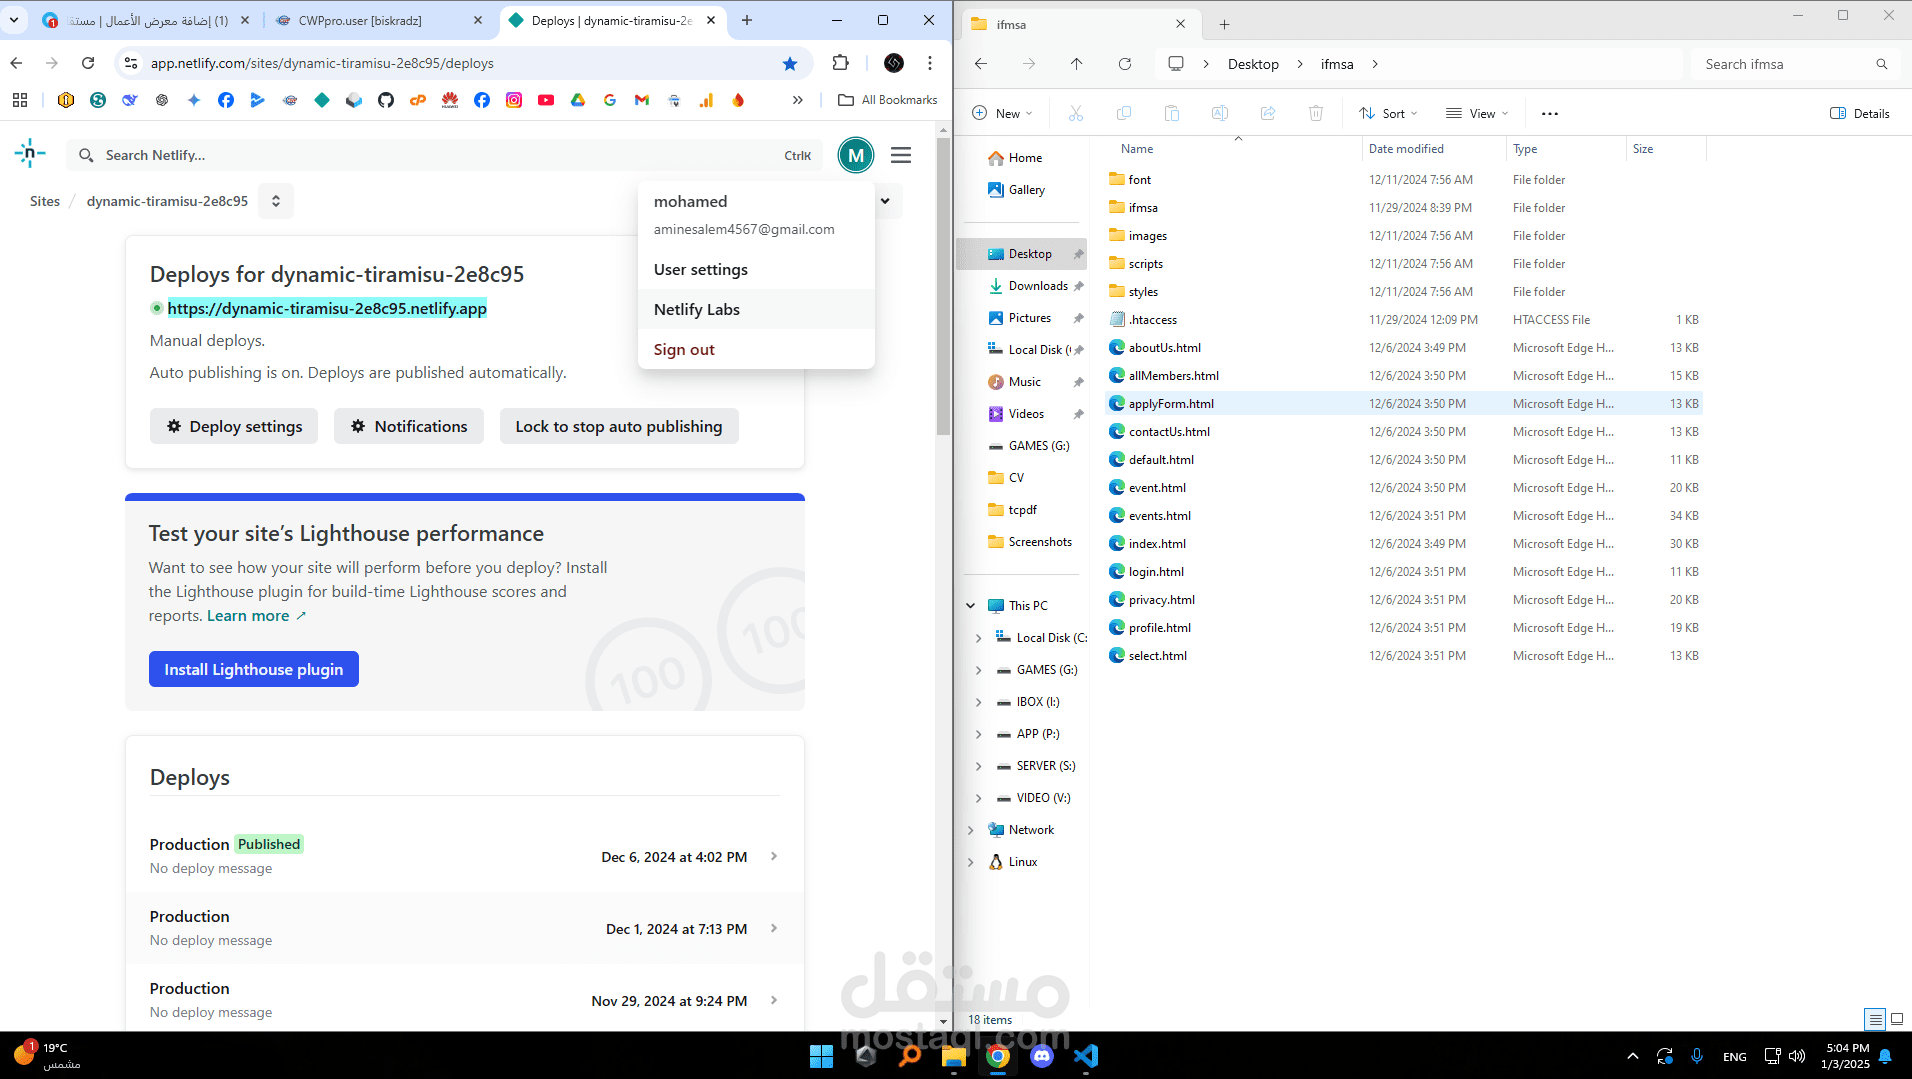1912x1079 pixels.
Task: Open the M user avatar menu
Action: tap(856, 155)
